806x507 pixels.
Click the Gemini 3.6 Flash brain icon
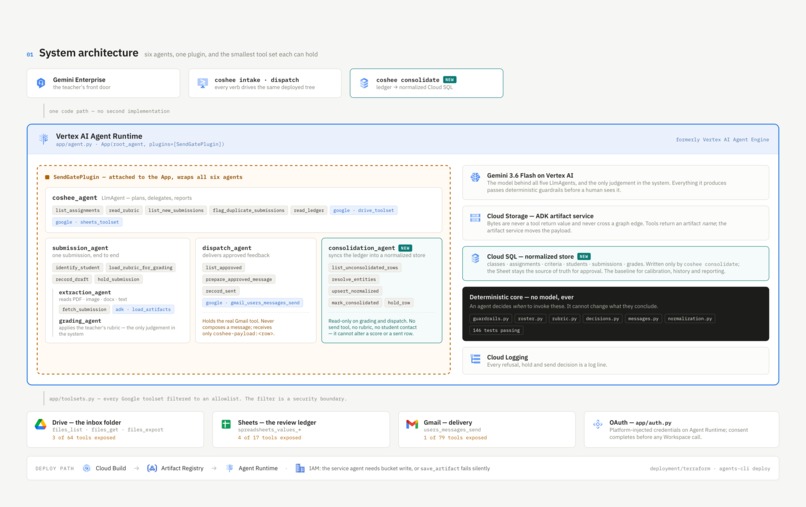(x=475, y=177)
